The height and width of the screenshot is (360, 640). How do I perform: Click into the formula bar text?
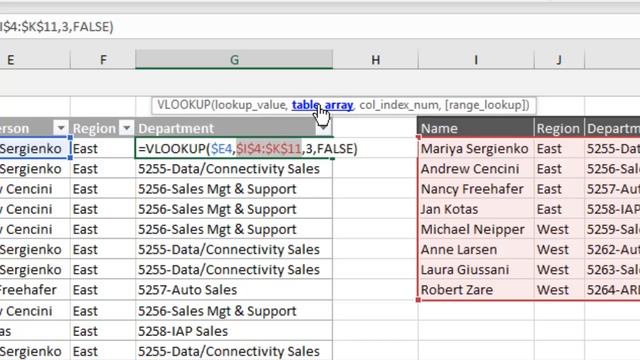click(57, 27)
